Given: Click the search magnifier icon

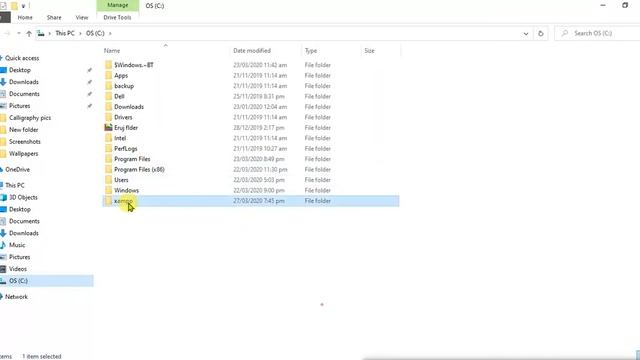Looking at the screenshot, I should pos(564,33).
